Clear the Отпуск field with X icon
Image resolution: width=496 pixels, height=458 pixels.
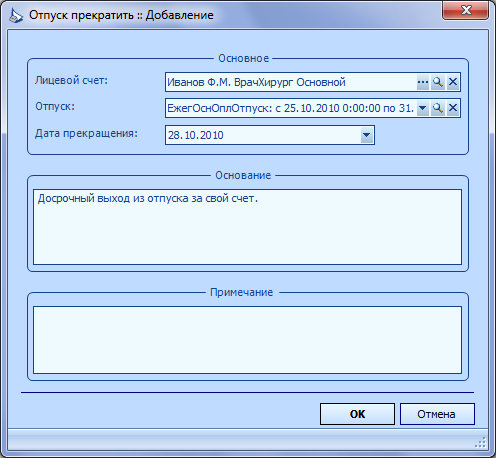click(x=453, y=108)
